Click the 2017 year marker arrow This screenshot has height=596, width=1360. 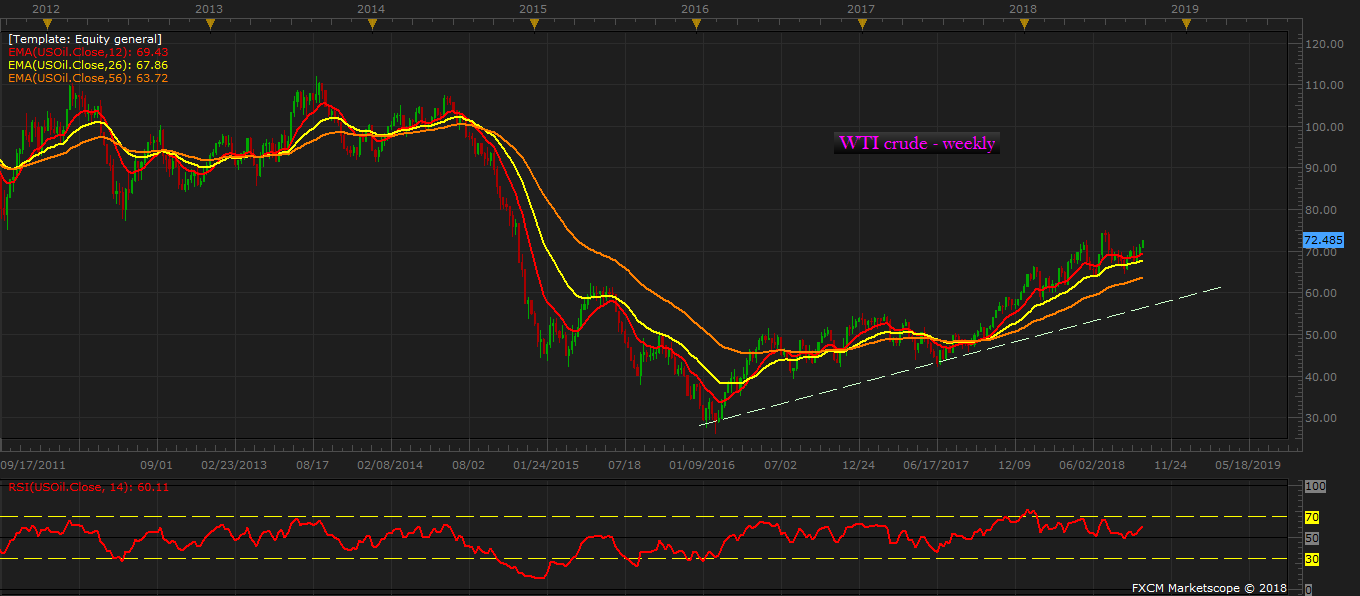coord(861,24)
